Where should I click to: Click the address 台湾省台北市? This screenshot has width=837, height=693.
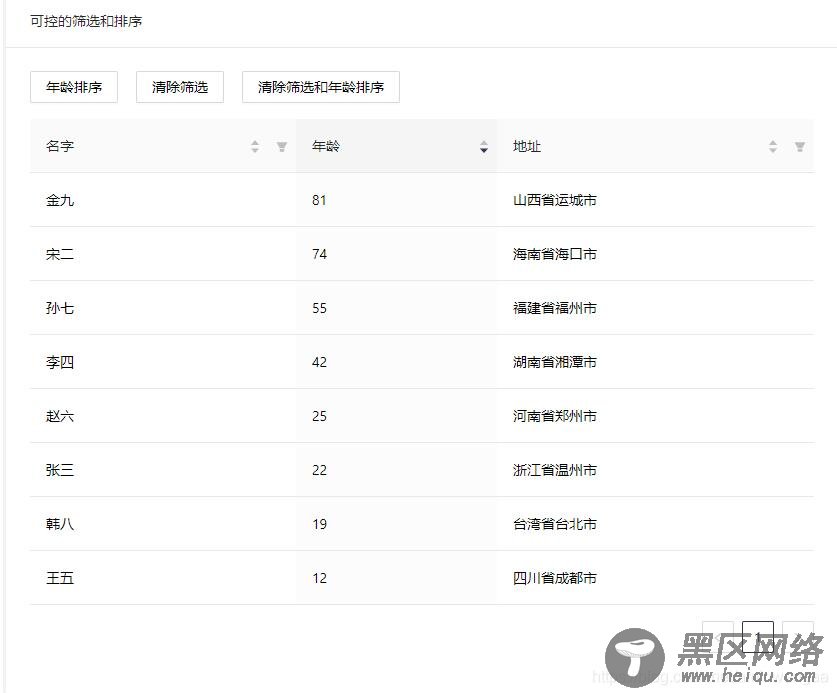[555, 524]
